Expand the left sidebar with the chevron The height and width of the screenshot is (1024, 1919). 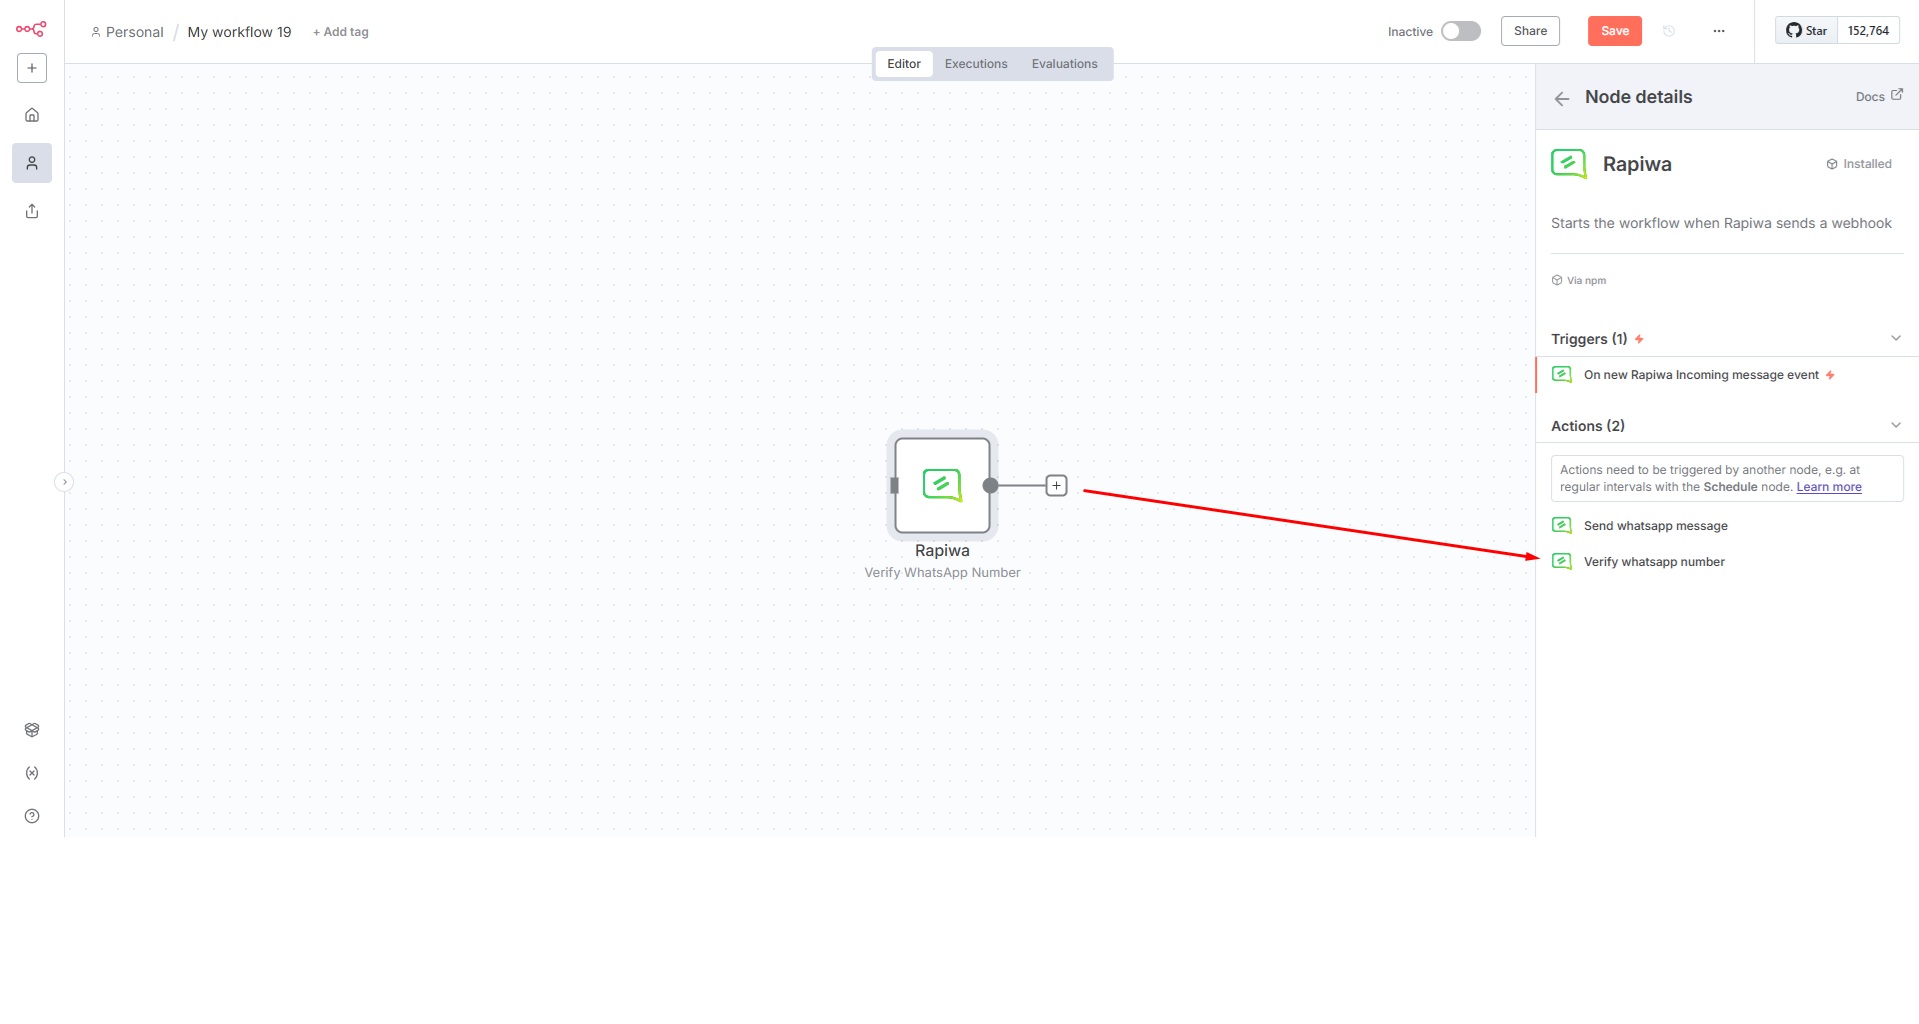click(x=64, y=482)
